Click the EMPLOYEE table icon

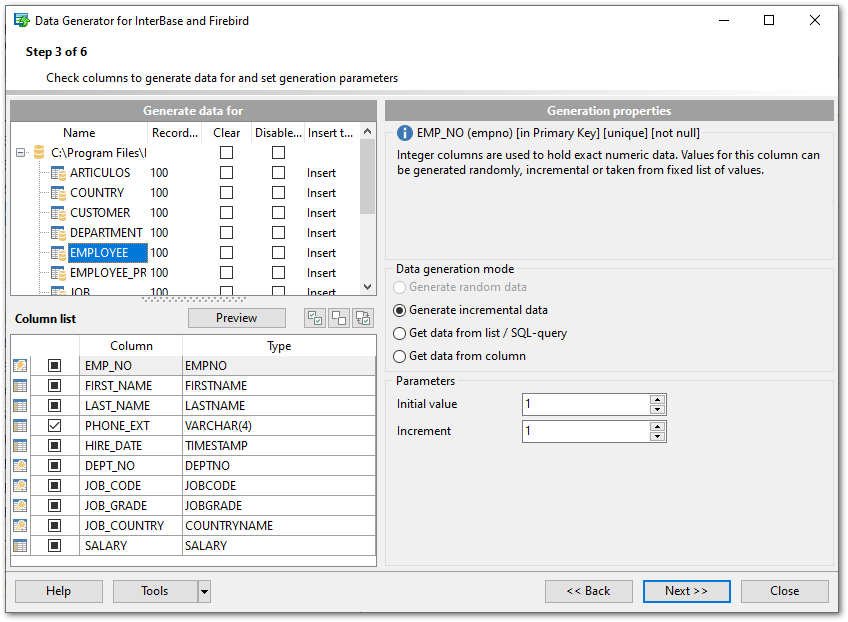click(58, 253)
